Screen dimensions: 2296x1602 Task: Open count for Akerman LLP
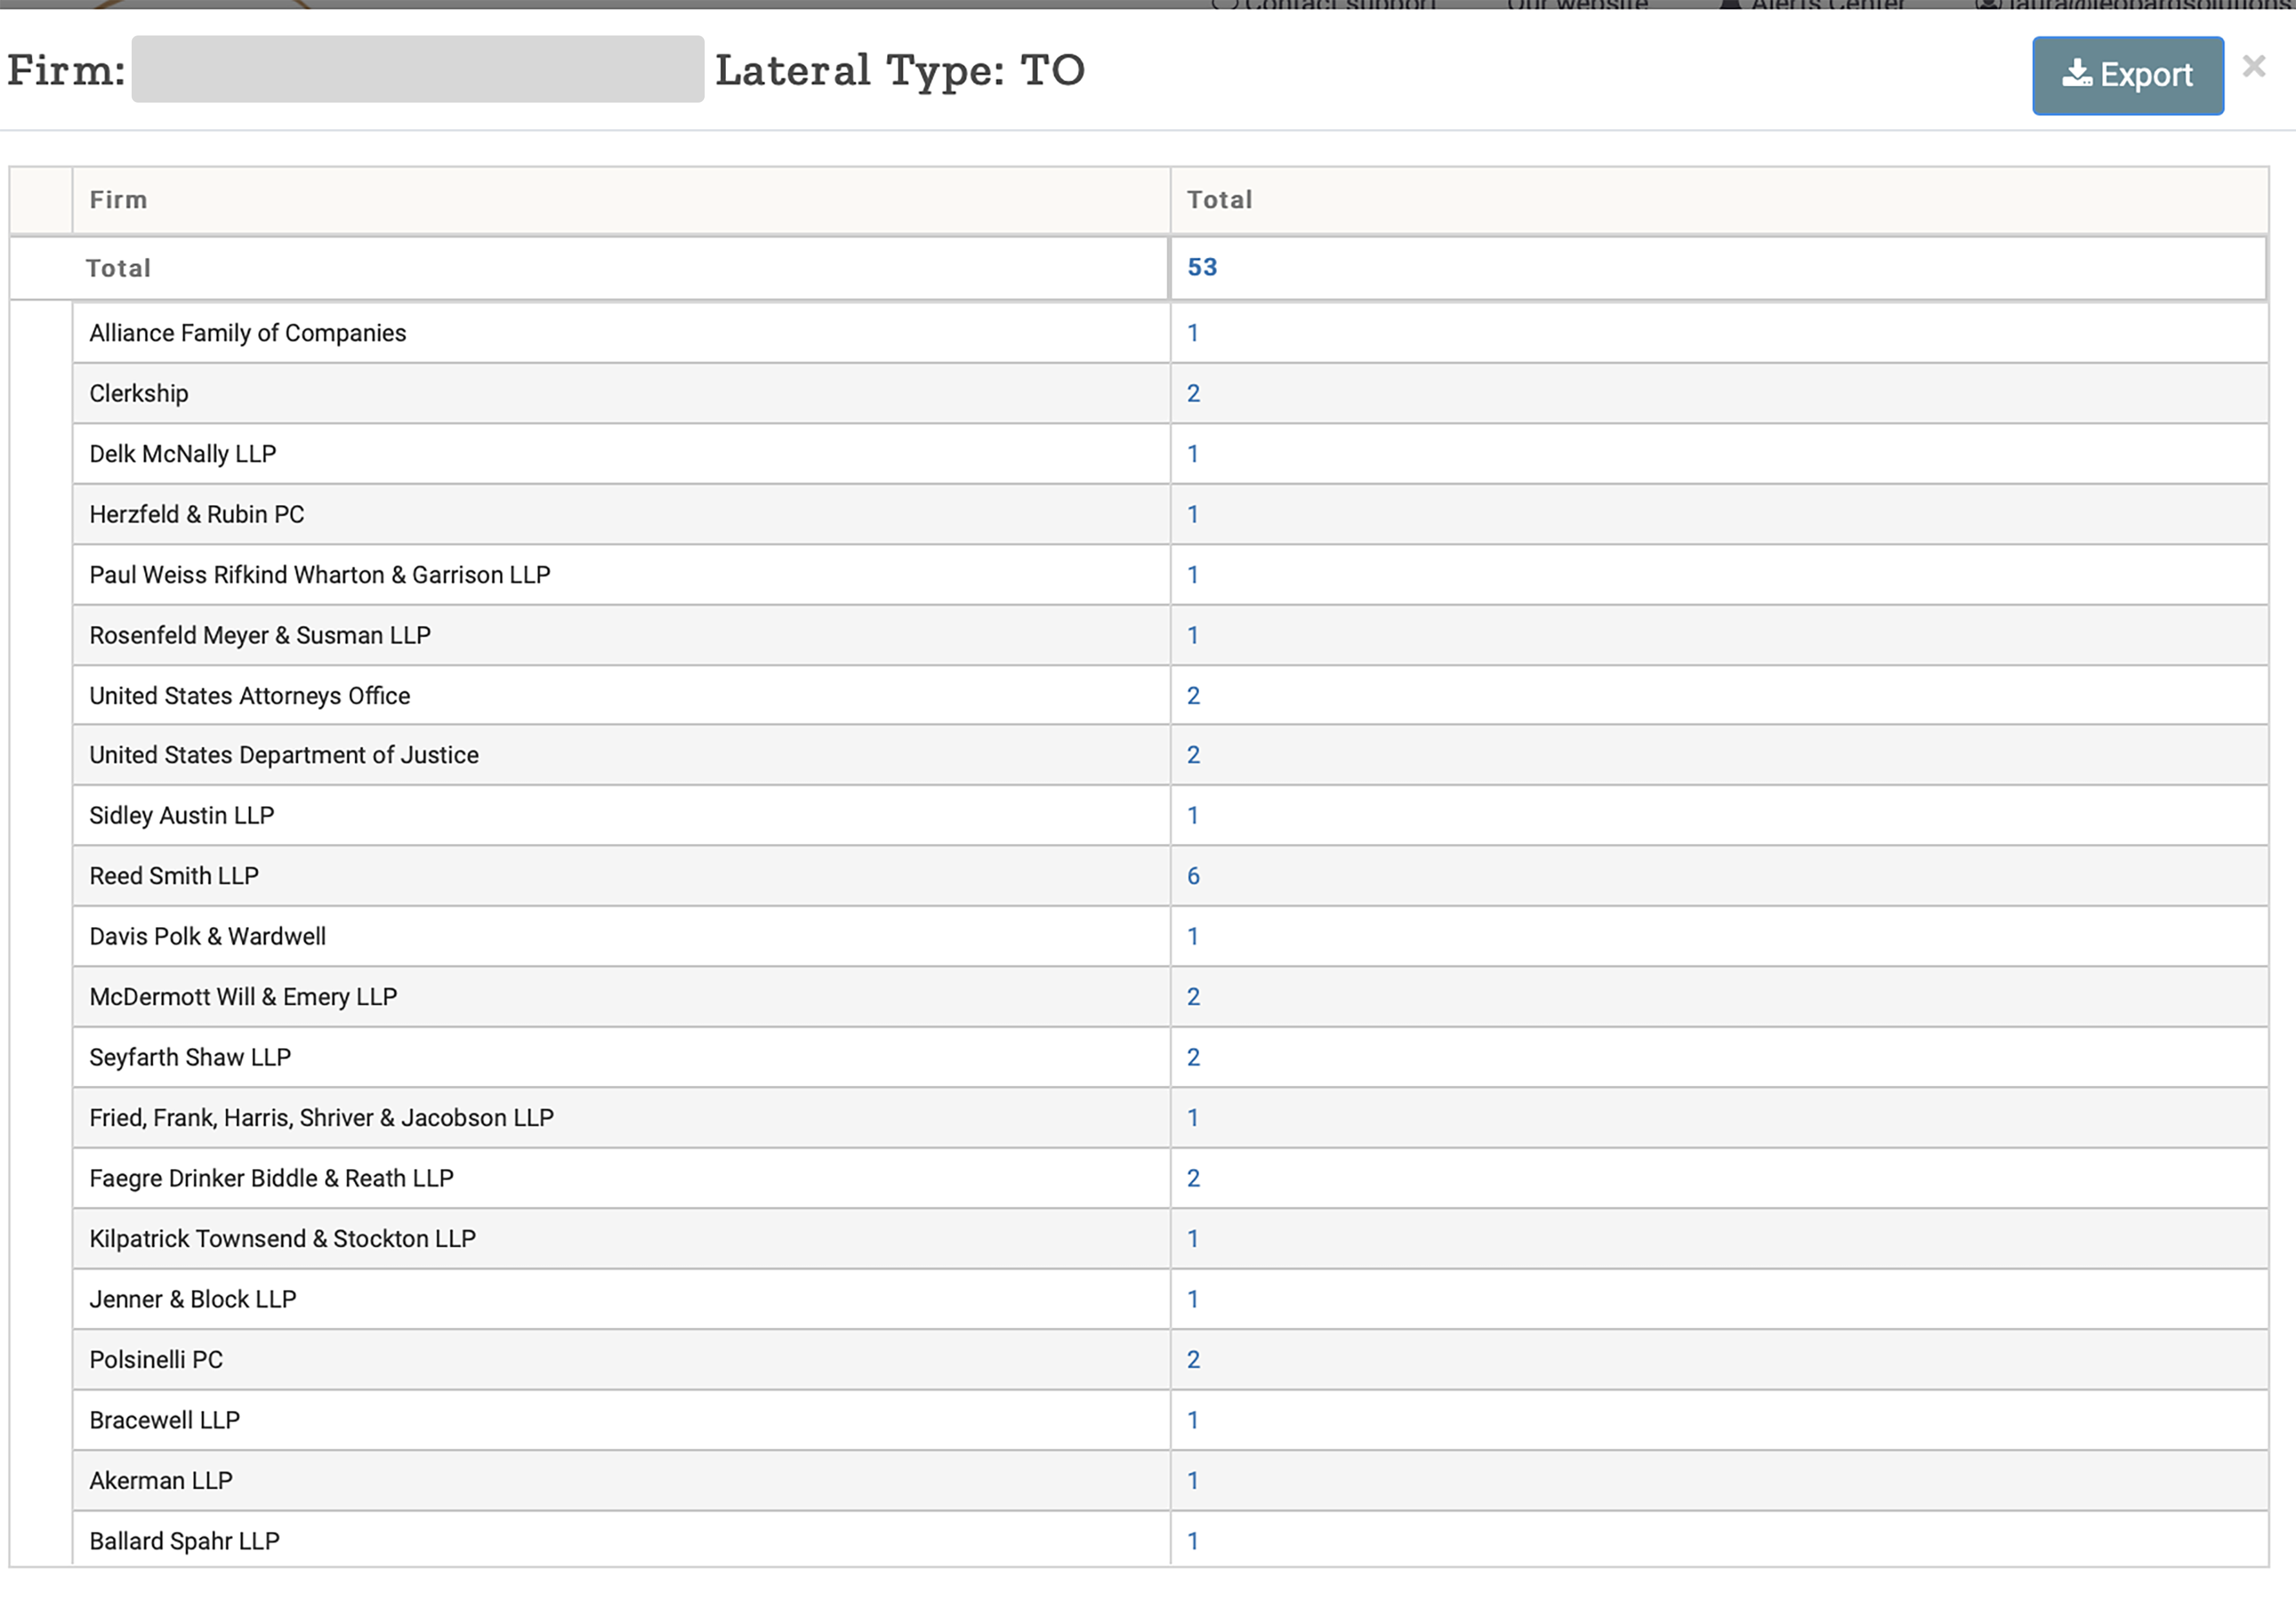click(x=1193, y=1481)
